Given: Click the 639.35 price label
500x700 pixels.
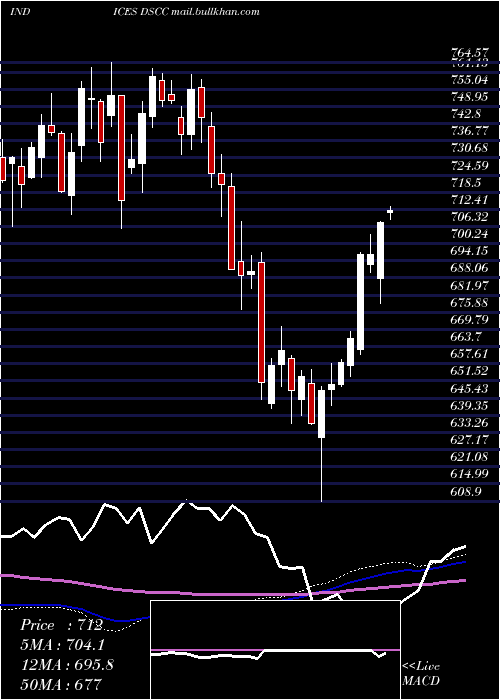Looking at the screenshot, I should (x=470, y=405).
